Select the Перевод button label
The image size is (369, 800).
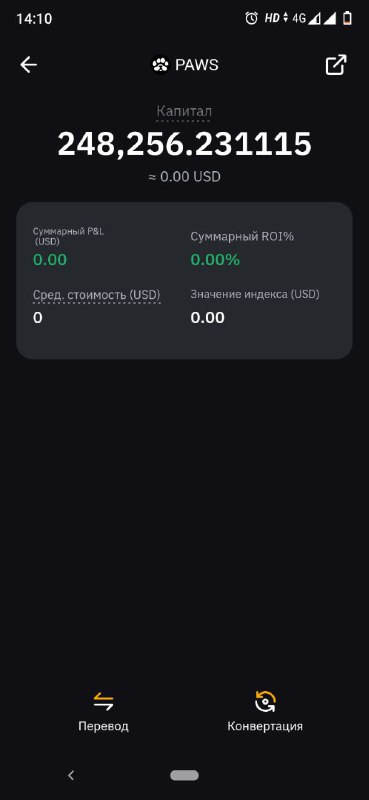(x=104, y=726)
